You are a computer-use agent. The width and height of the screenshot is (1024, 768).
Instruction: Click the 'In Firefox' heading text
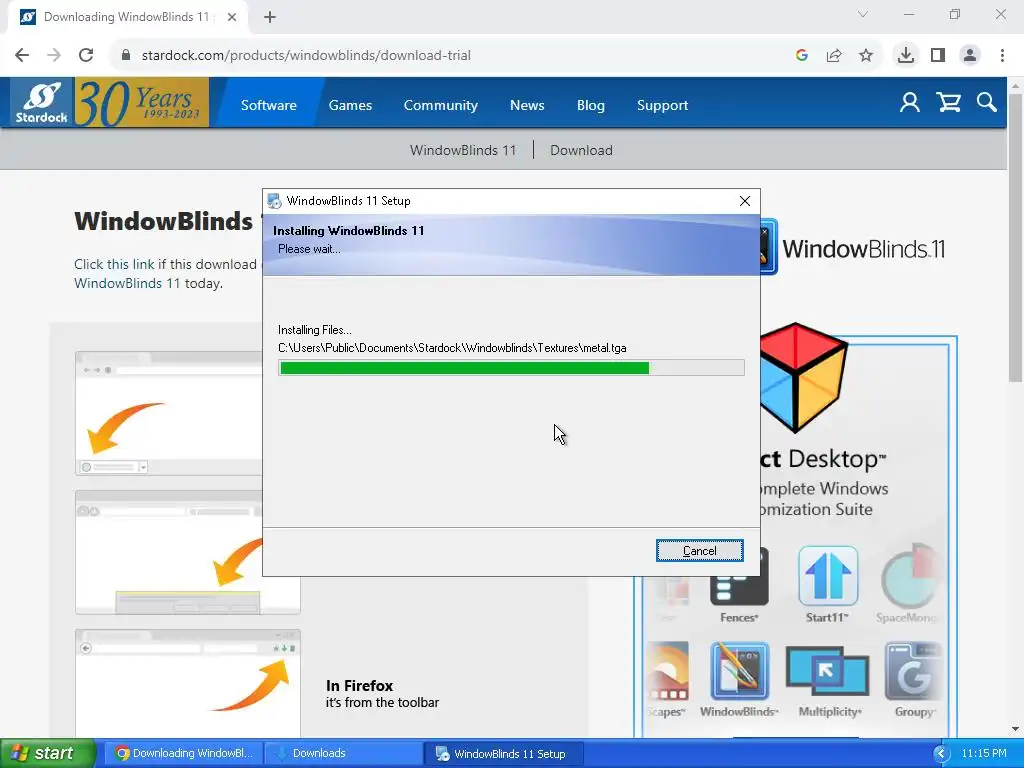coord(359,686)
